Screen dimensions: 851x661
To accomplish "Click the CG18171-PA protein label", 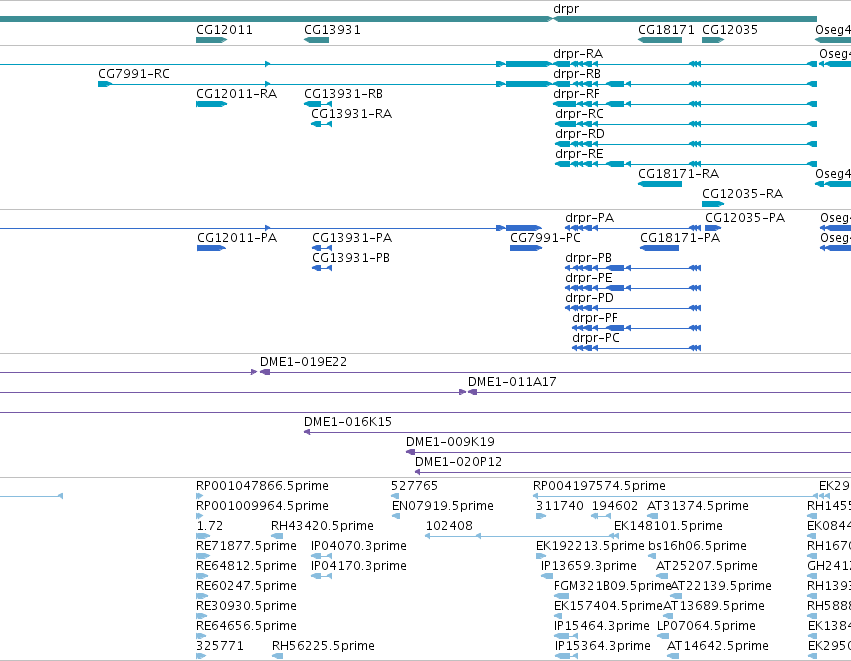I will tap(679, 238).
